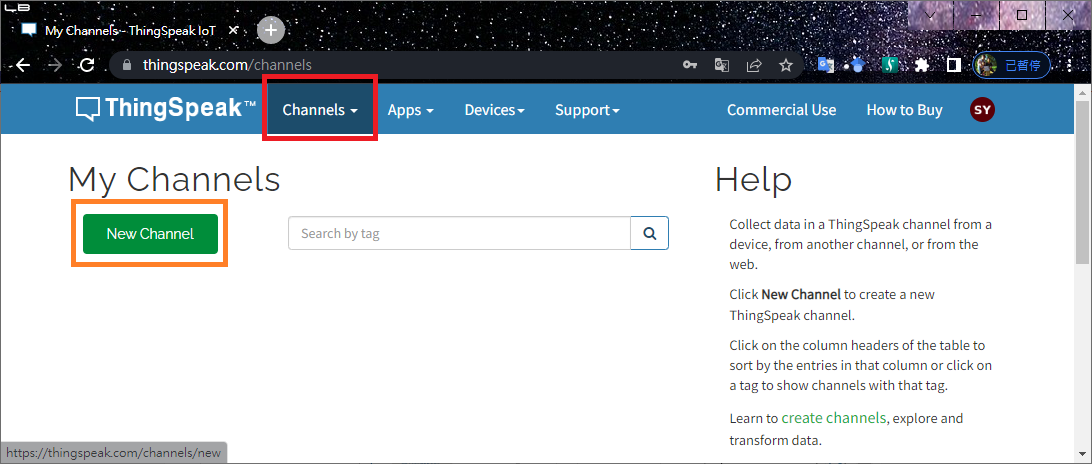Open saved passwords key icon
Screen dimensions: 1092x464
click(x=689, y=65)
